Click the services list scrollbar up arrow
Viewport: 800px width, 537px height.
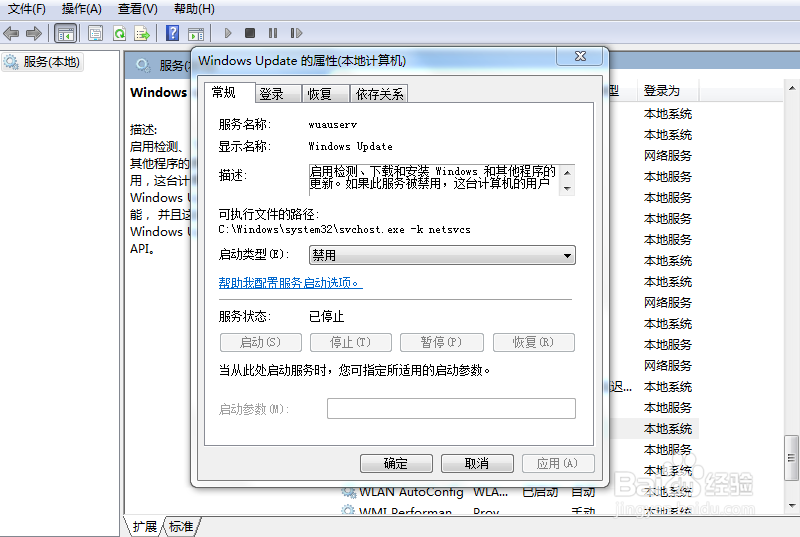[792, 89]
